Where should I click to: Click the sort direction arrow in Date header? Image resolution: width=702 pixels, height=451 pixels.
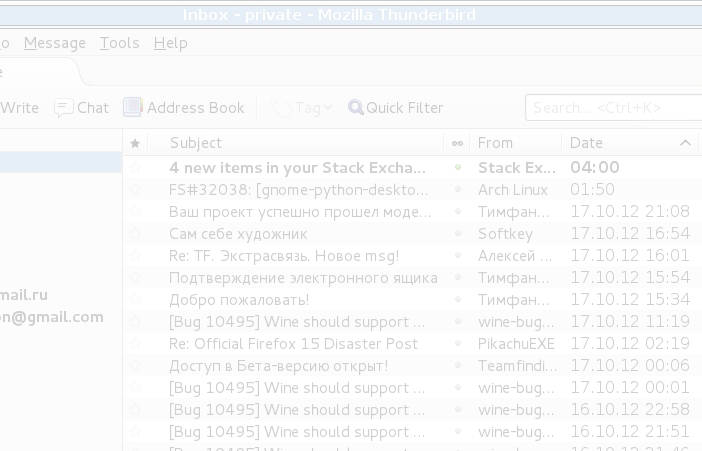click(x=685, y=143)
